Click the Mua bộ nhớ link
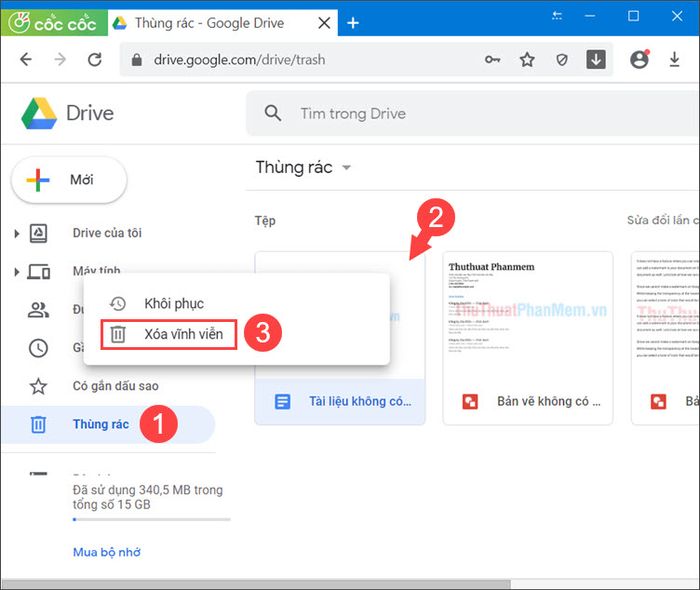The image size is (700, 590). 107,553
